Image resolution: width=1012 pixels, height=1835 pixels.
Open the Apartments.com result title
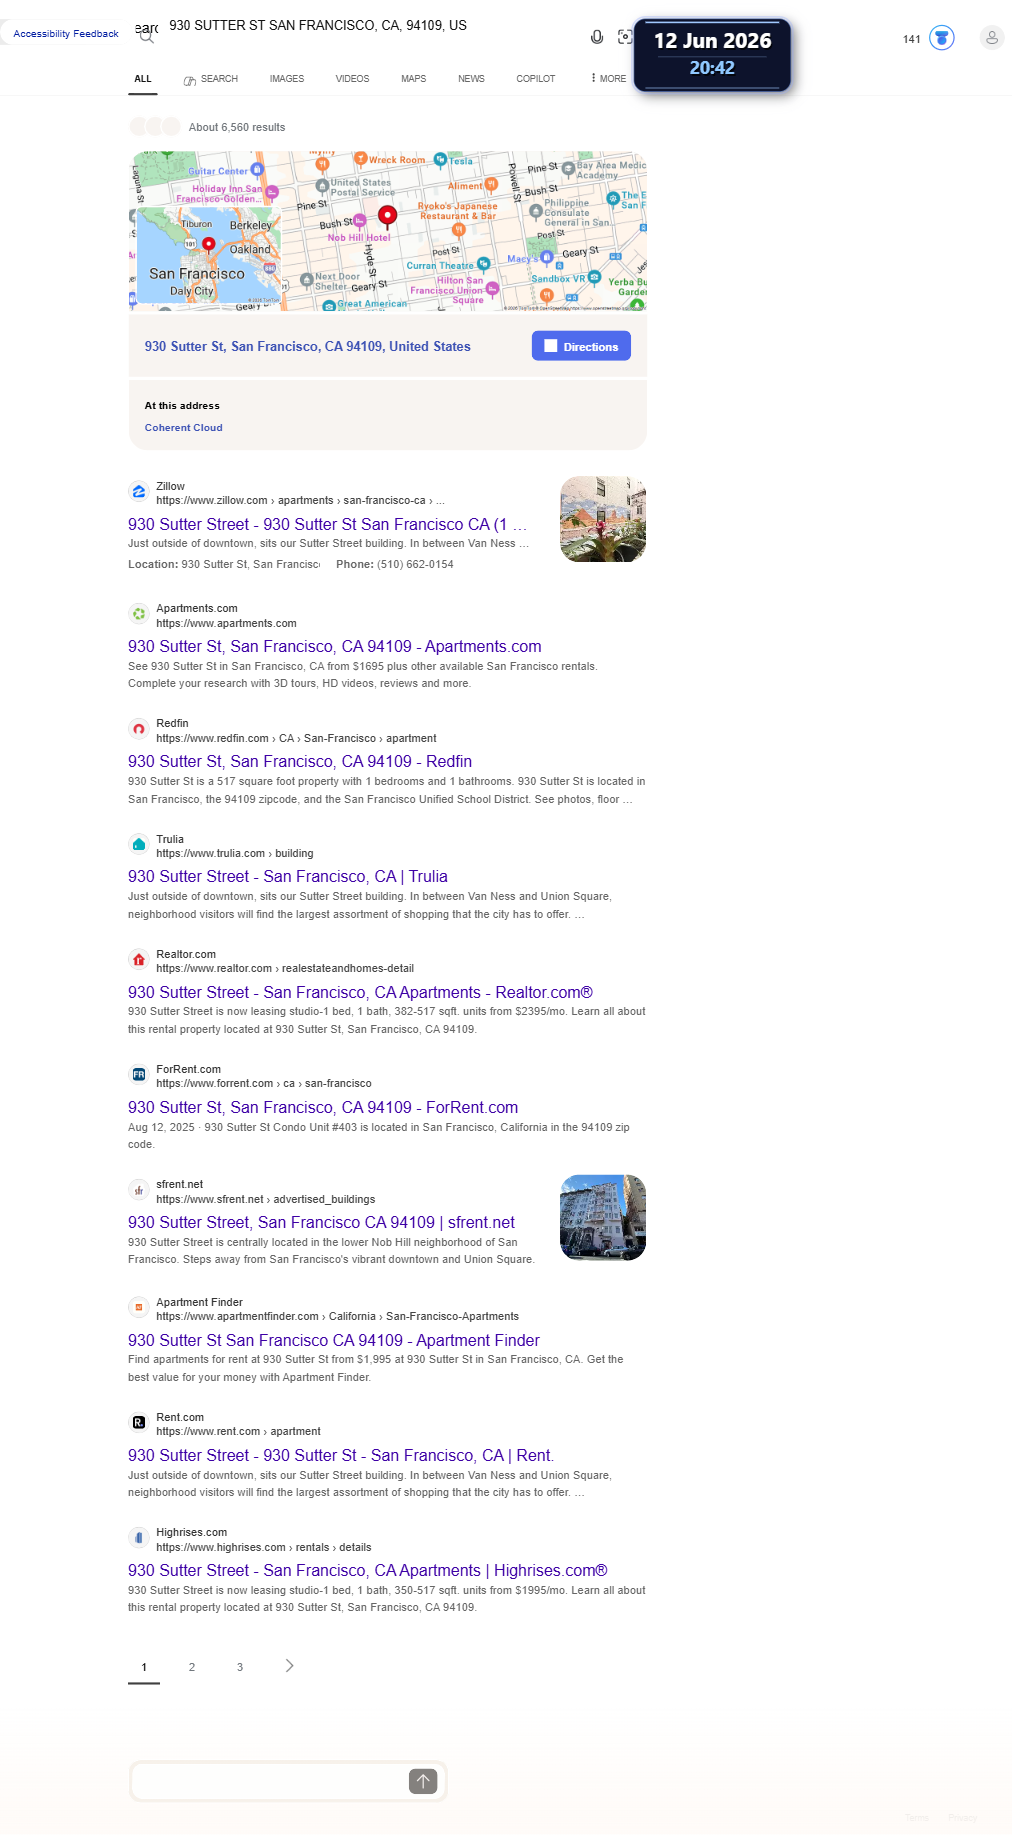click(x=335, y=647)
